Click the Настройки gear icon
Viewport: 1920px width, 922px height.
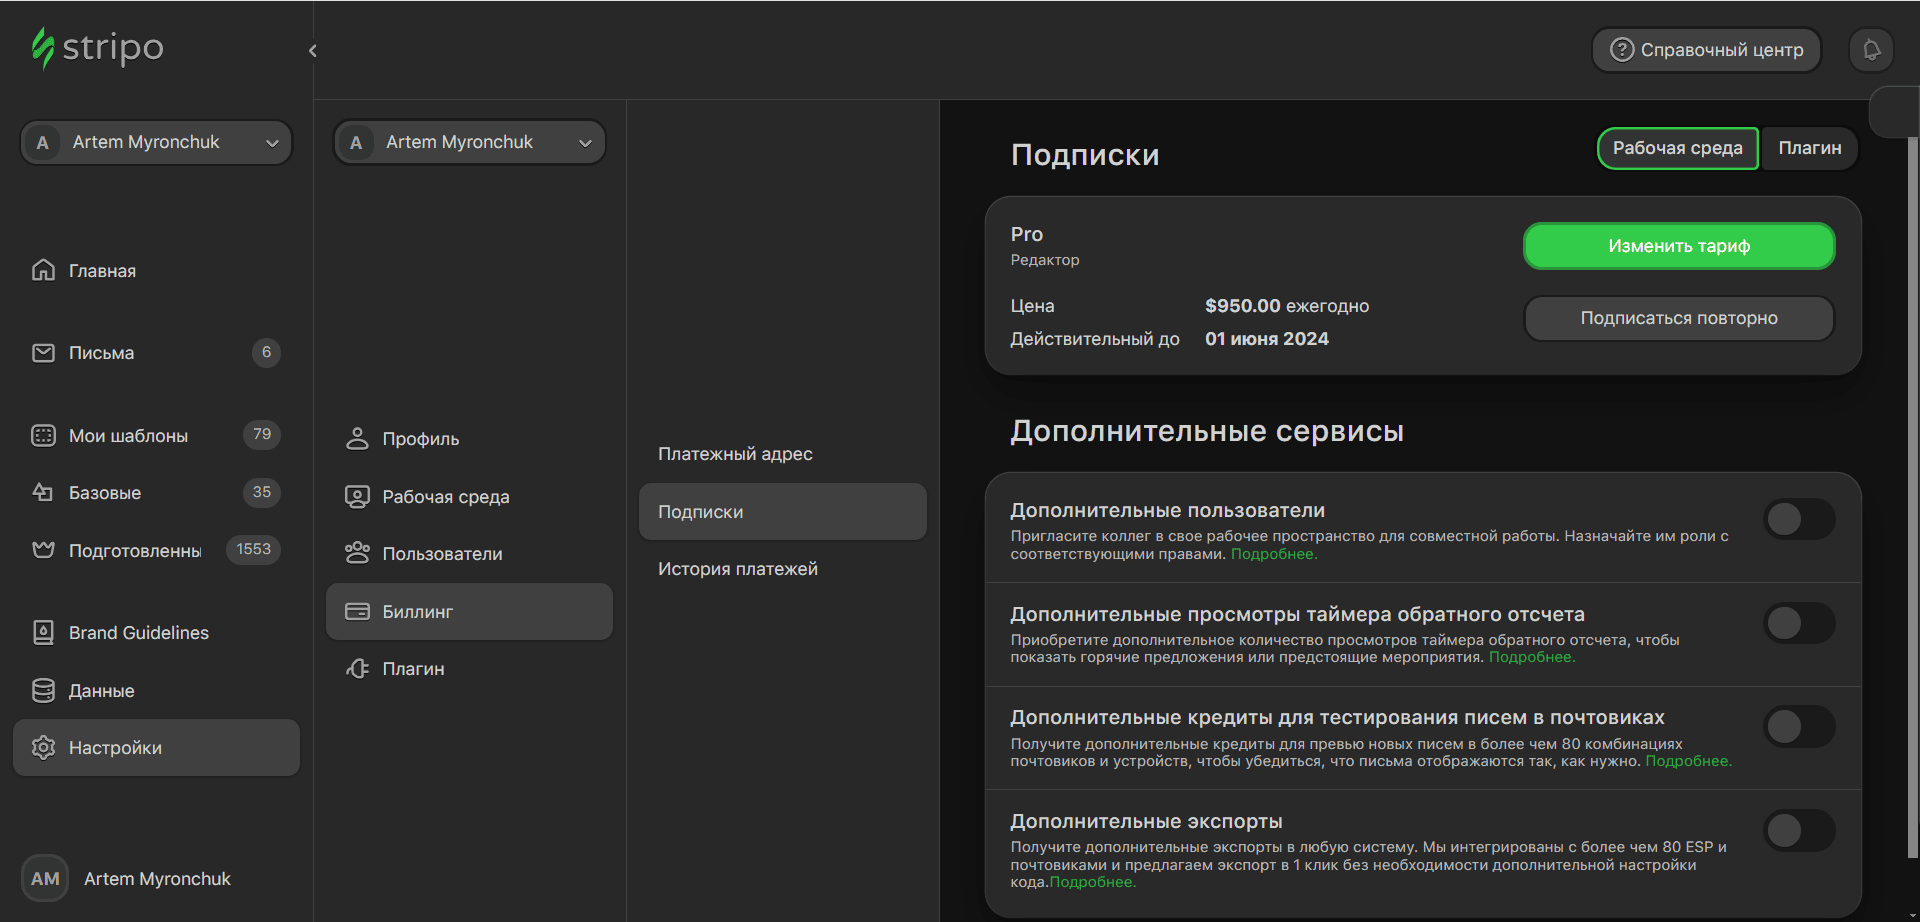43,747
